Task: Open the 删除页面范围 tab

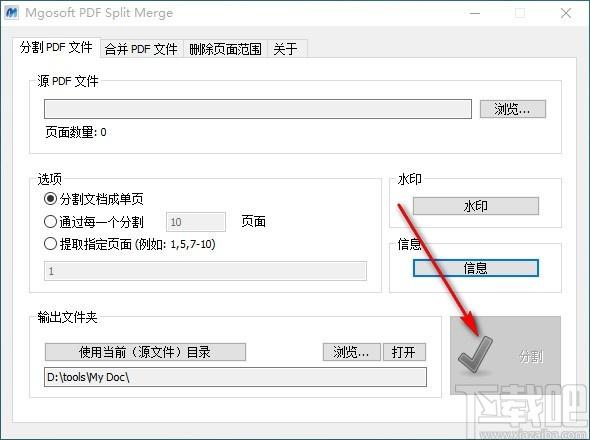Action: pyautogui.click(x=225, y=49)
